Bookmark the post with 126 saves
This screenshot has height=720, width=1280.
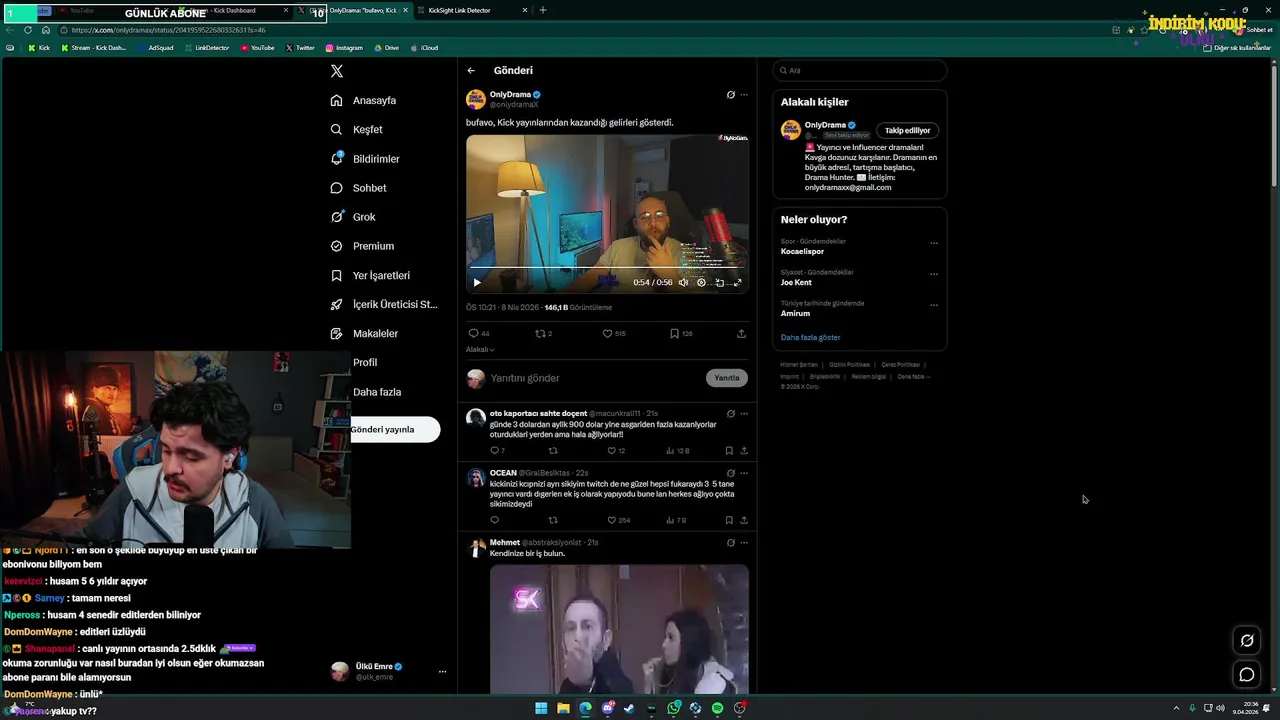(x=681, y=333)
